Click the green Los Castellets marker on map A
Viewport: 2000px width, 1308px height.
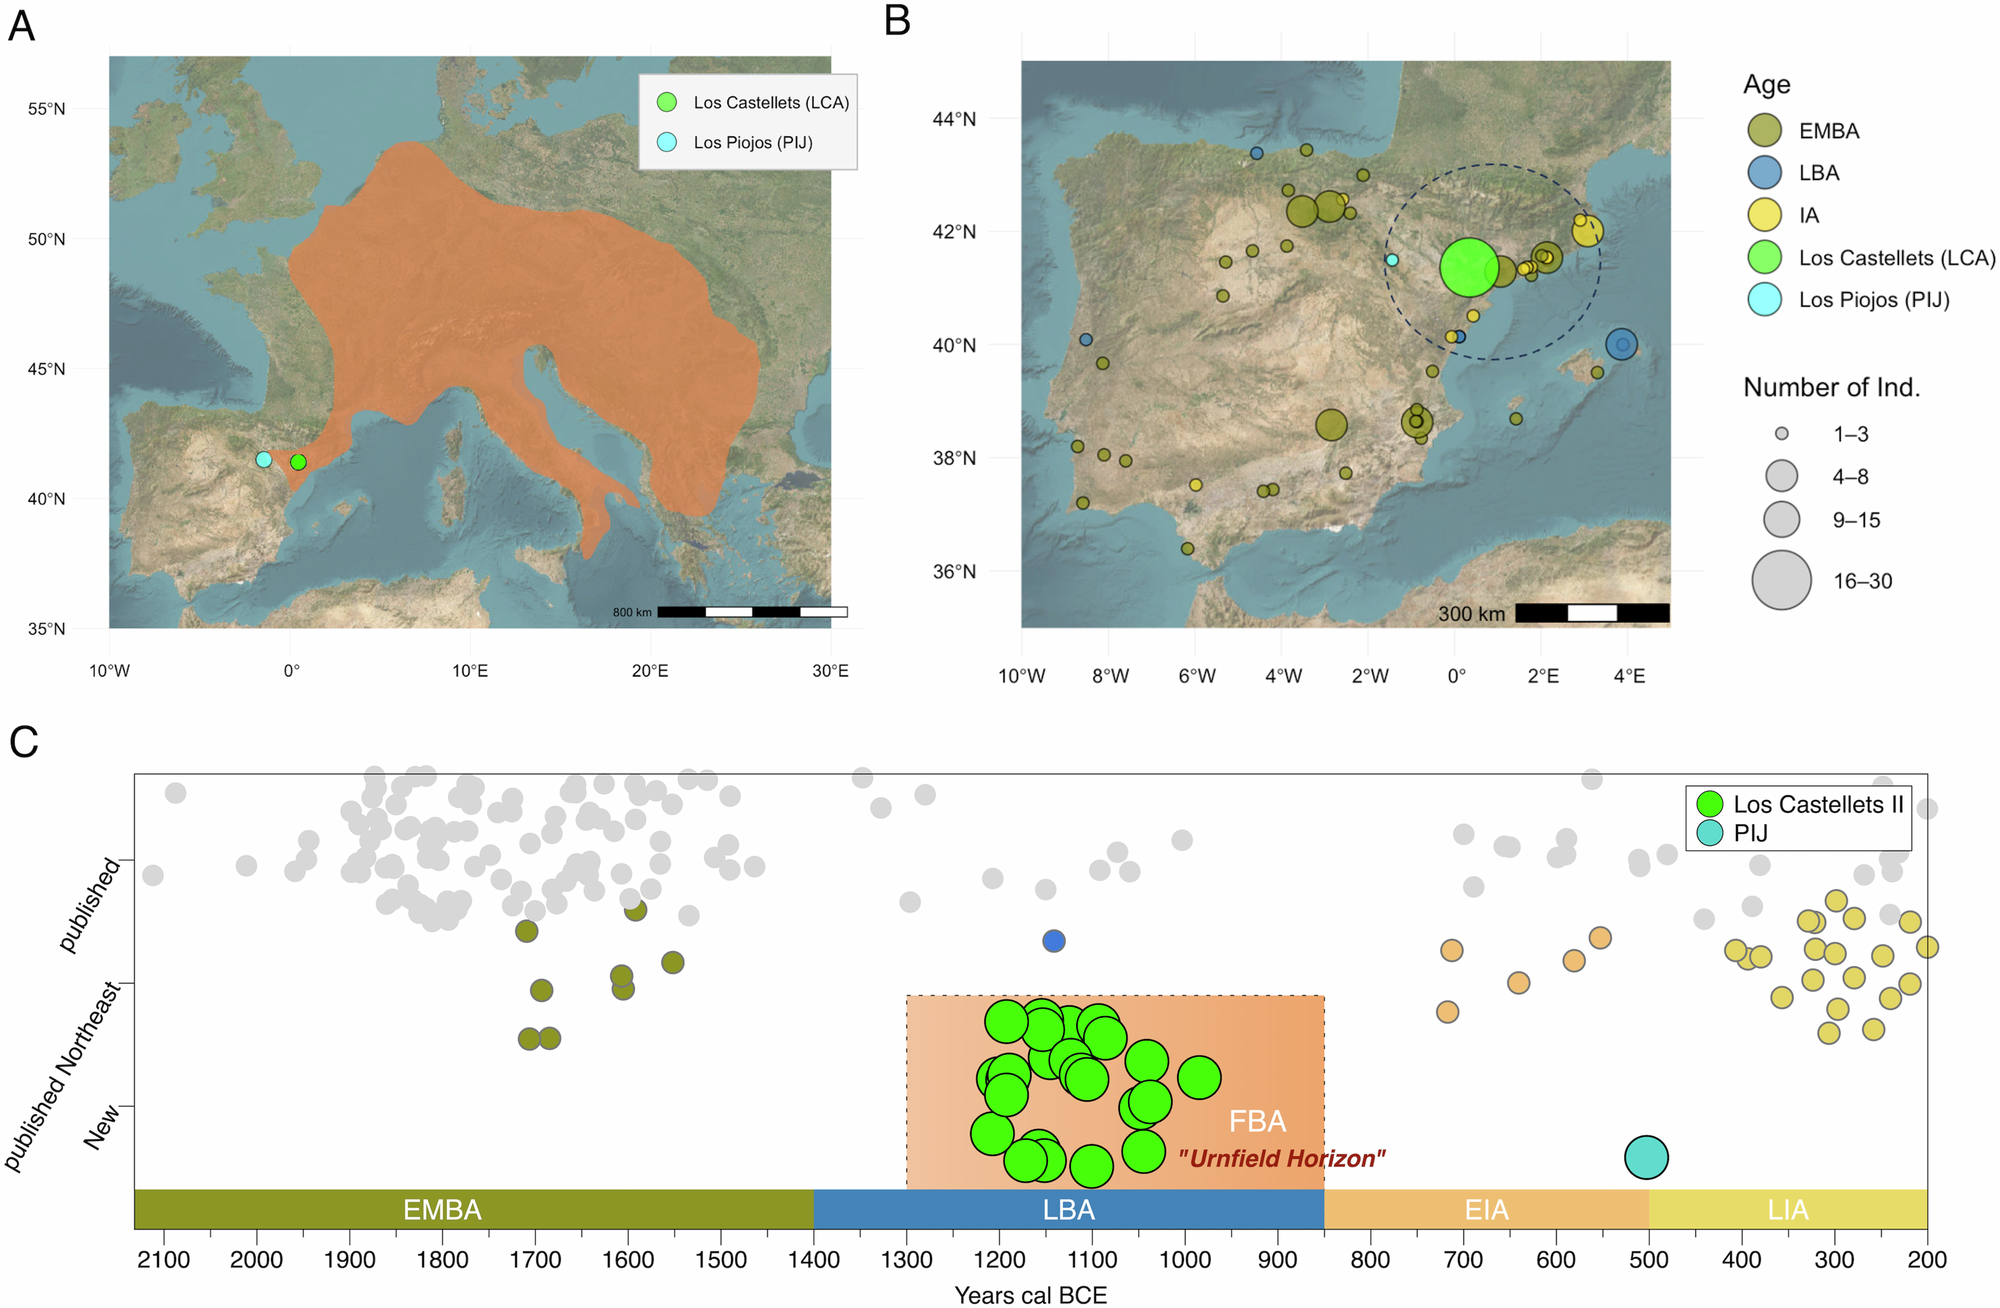298,462
